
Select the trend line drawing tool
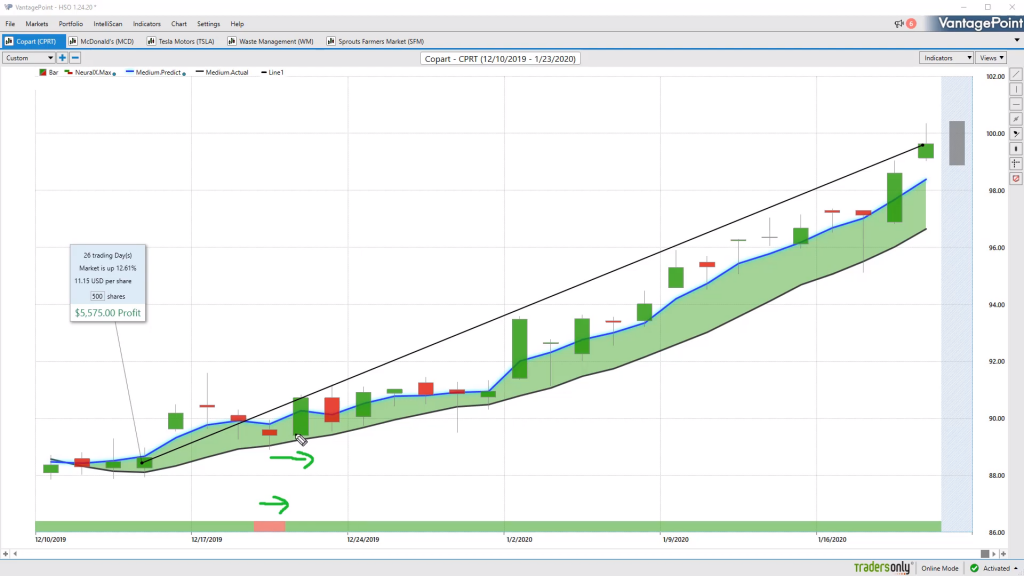1016,74
